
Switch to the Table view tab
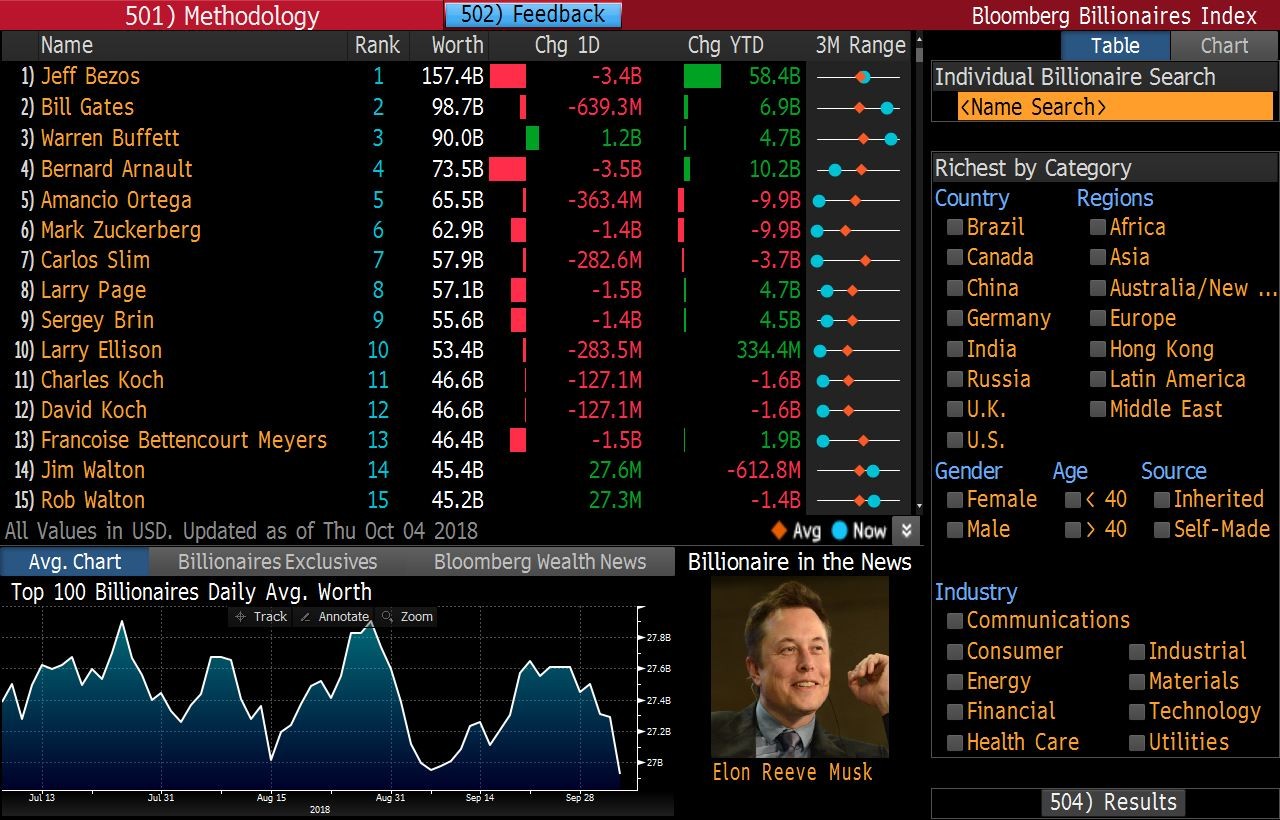[1115, 46]
